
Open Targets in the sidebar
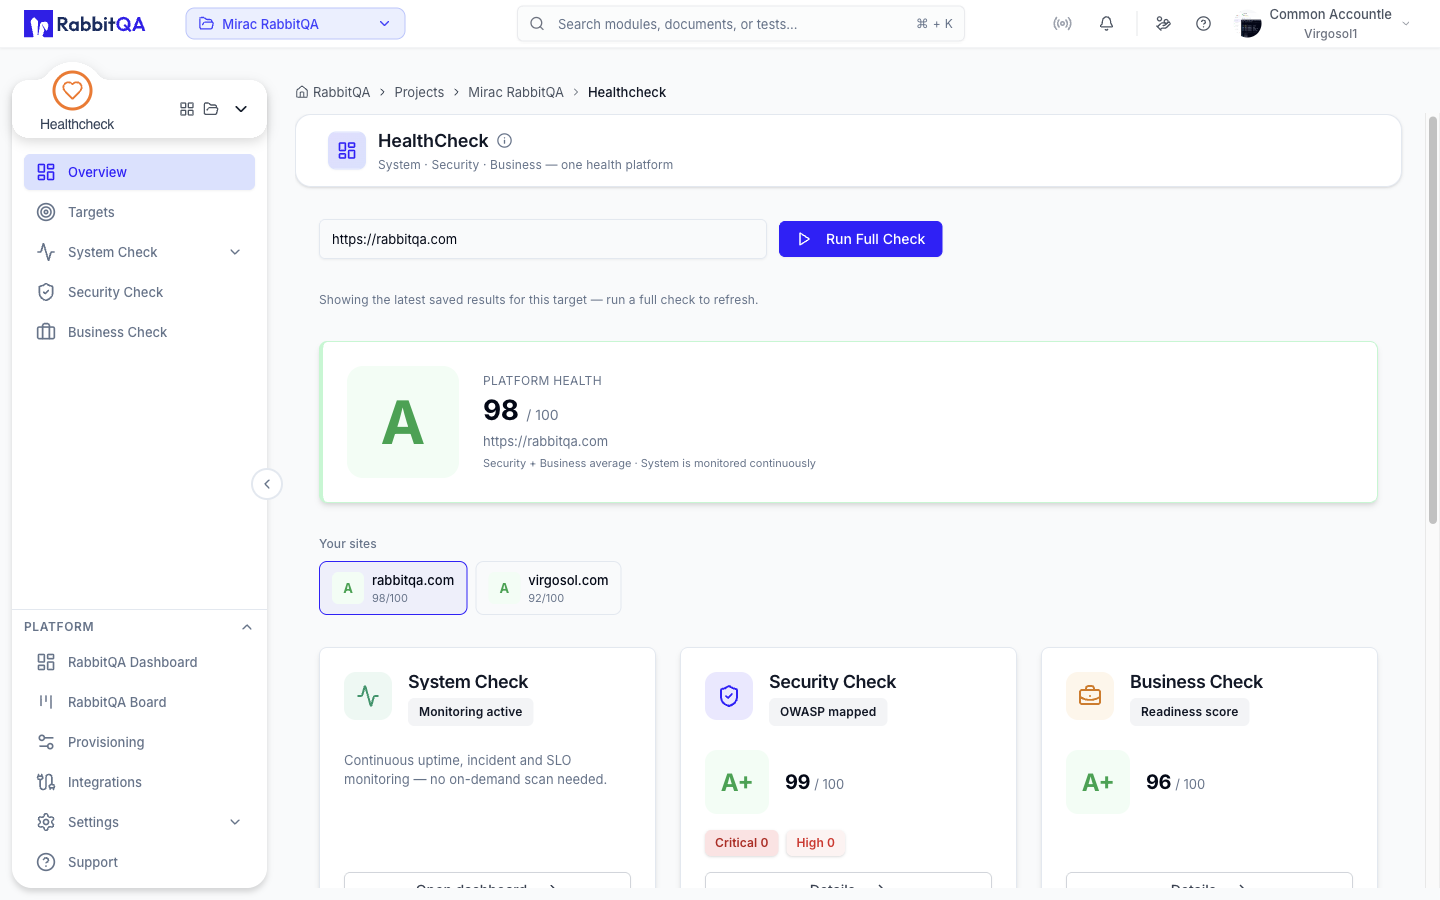tap(139, 212)
